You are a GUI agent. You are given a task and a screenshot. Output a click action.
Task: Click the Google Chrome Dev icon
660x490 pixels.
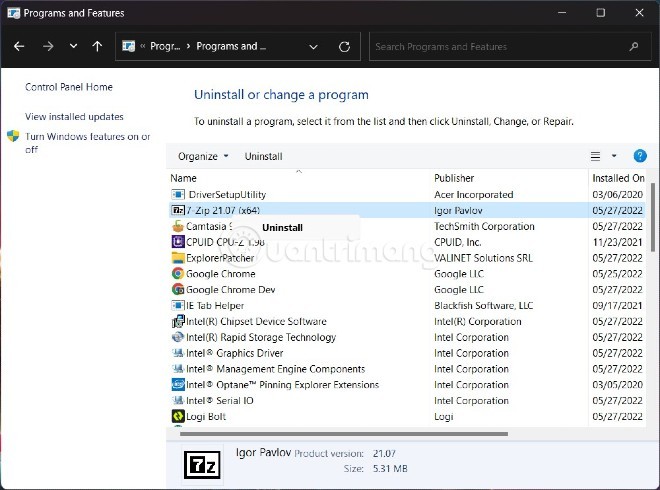(178, 290)
